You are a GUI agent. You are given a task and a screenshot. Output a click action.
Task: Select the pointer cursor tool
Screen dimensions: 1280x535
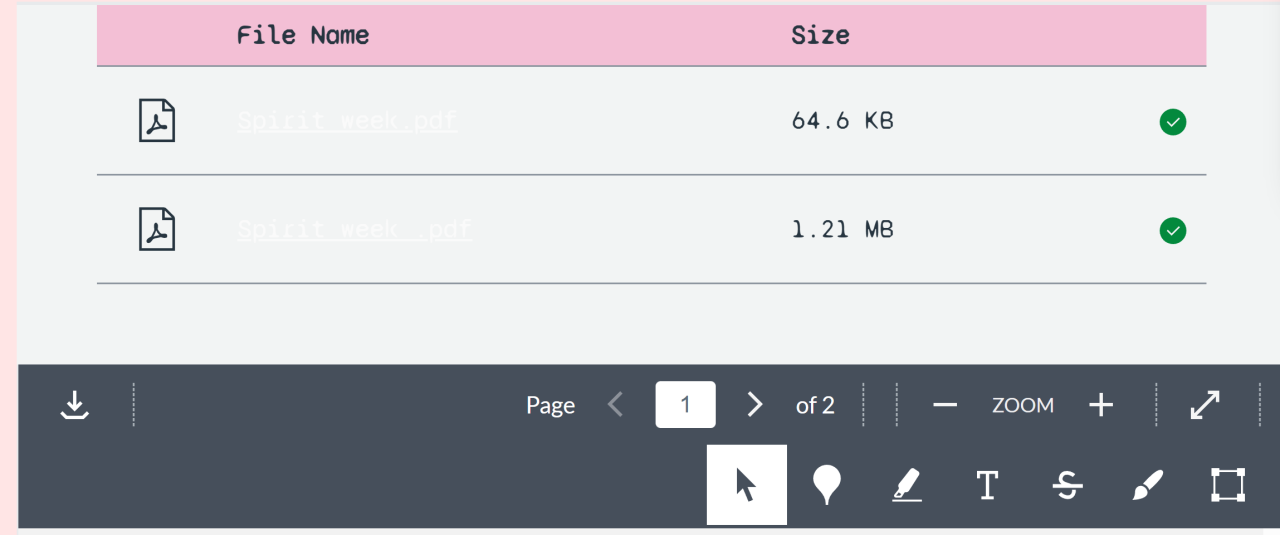tap(746, 485)
